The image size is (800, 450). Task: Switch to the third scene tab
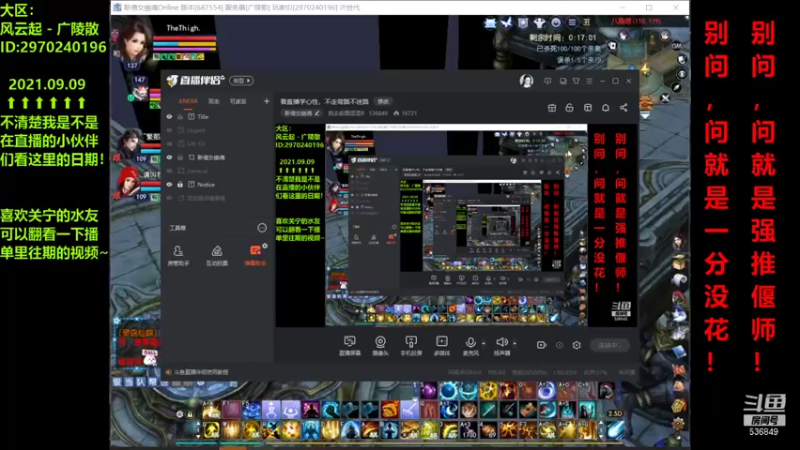[x=238, y=102]
